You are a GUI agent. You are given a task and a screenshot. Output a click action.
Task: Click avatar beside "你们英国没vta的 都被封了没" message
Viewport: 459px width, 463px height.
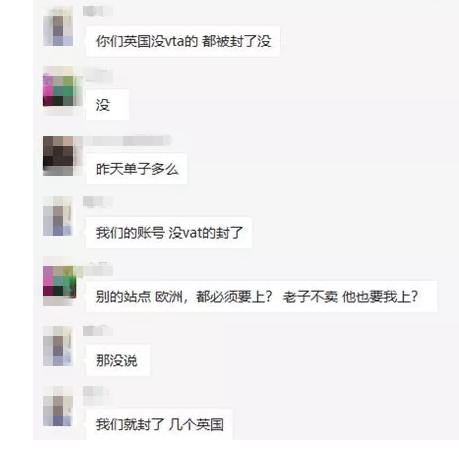click(58, 26)
